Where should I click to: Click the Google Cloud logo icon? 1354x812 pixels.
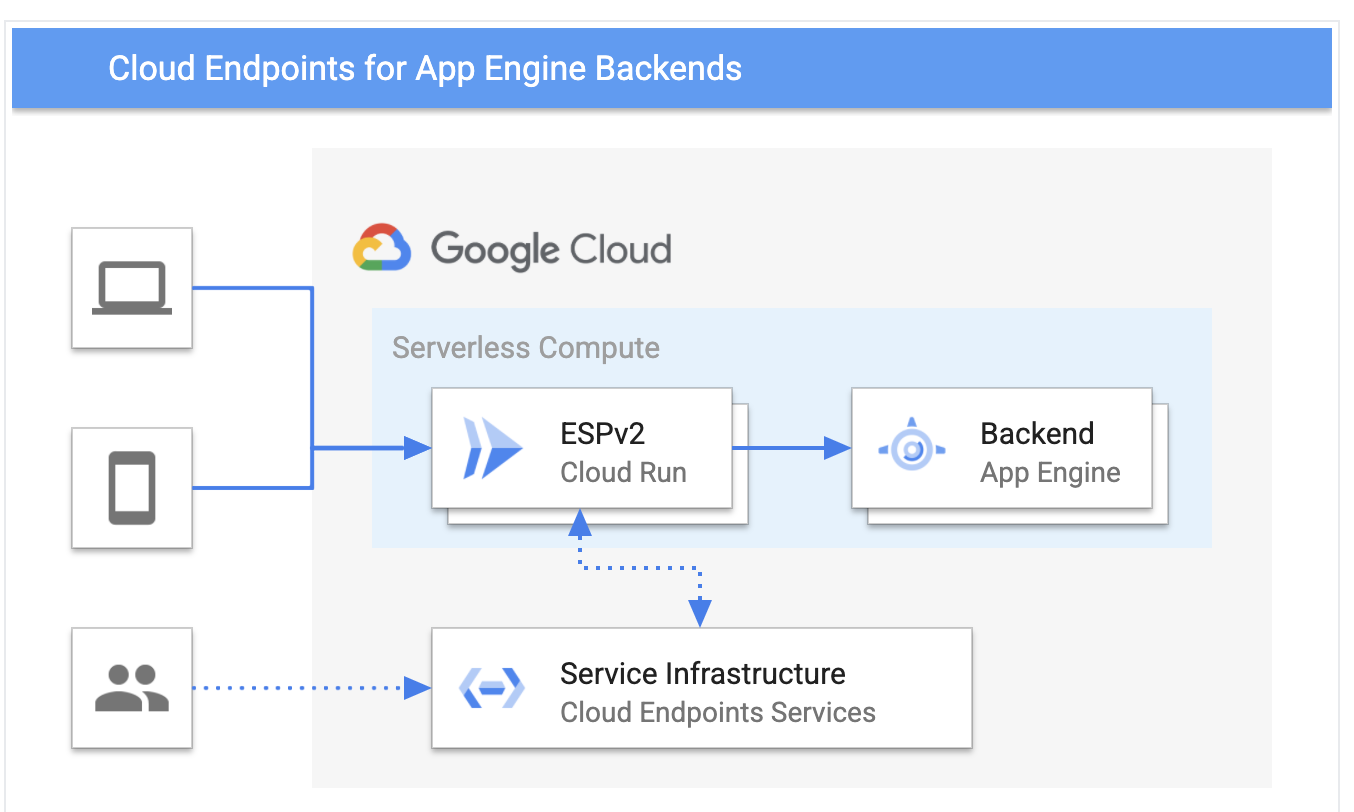[x=382, y=247]
